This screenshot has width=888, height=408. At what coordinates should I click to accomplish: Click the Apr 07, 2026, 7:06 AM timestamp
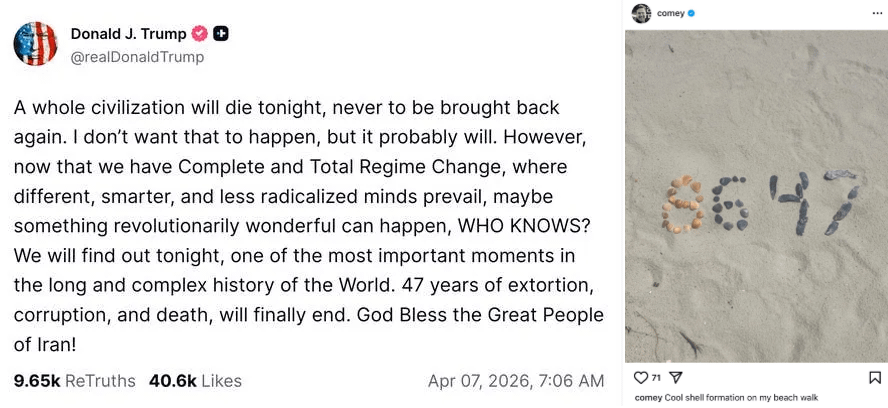pyautogui.click(x=516, y=381)
